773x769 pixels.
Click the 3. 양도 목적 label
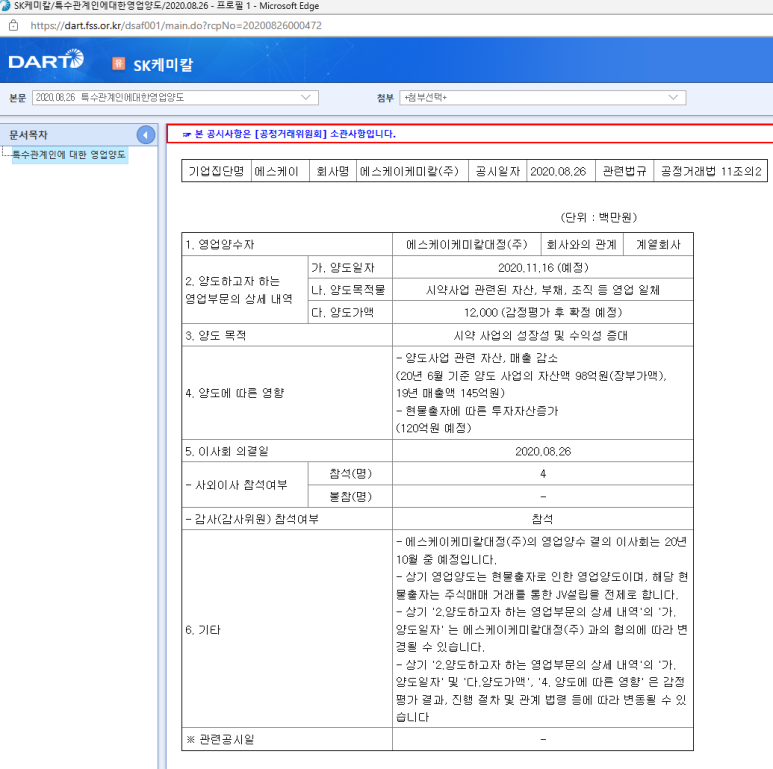click(x=216, y=336)
